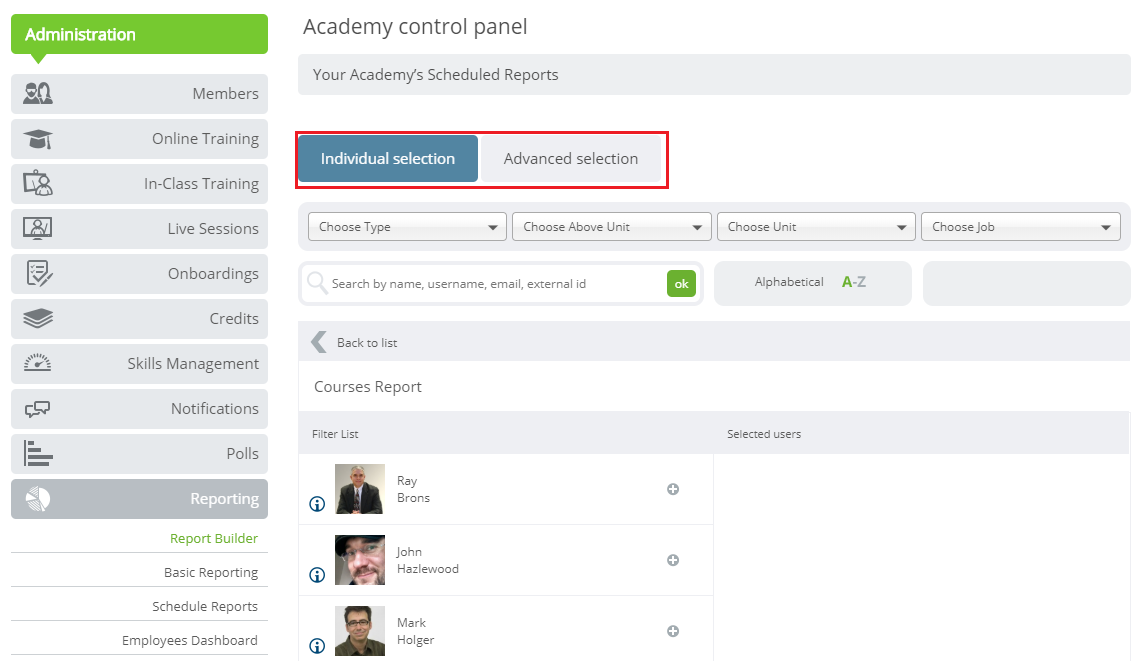Click the Online Training graduation cap icon

click(38, 139)
